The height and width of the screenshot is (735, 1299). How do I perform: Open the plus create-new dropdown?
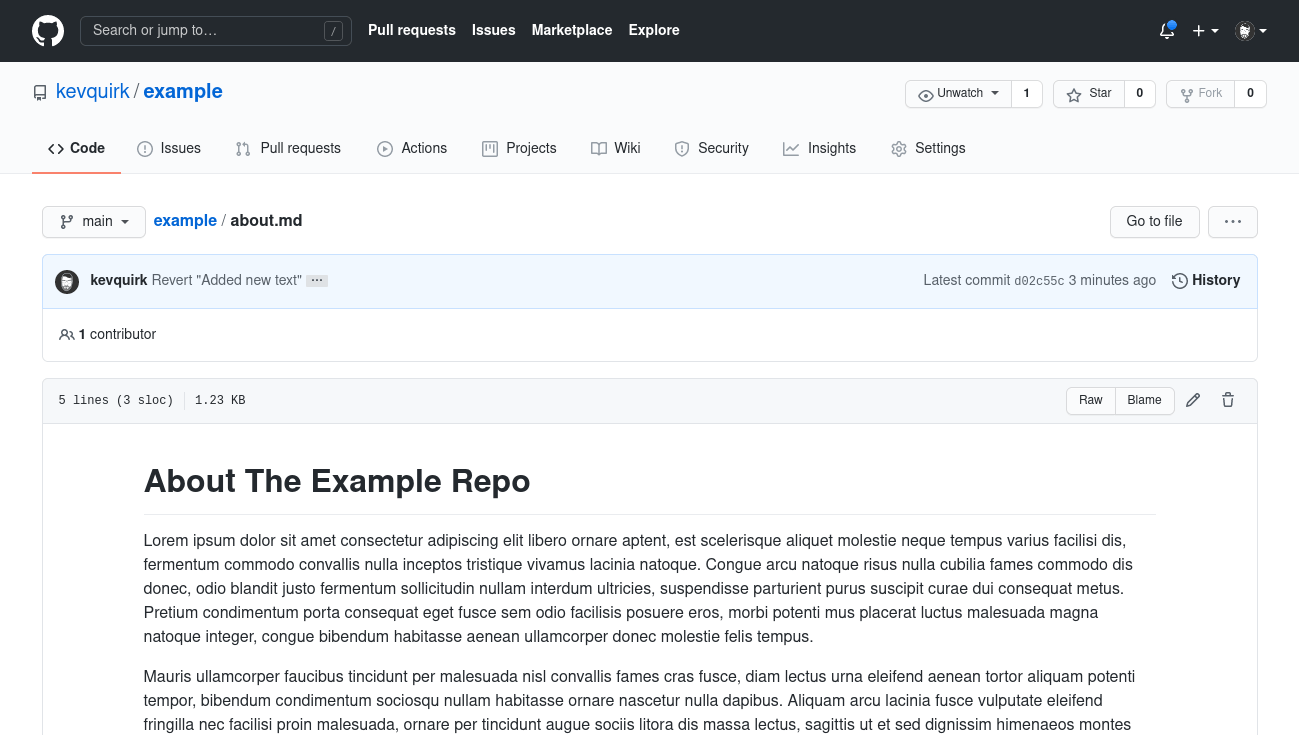point(1205,31)
